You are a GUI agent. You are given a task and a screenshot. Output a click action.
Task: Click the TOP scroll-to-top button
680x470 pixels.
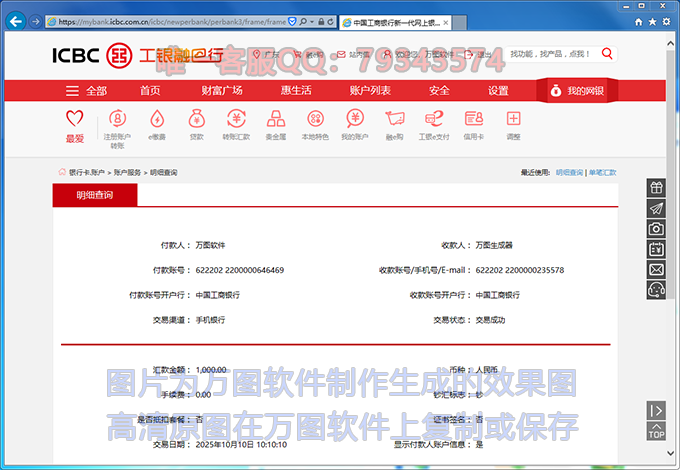(x=656, y=432)
